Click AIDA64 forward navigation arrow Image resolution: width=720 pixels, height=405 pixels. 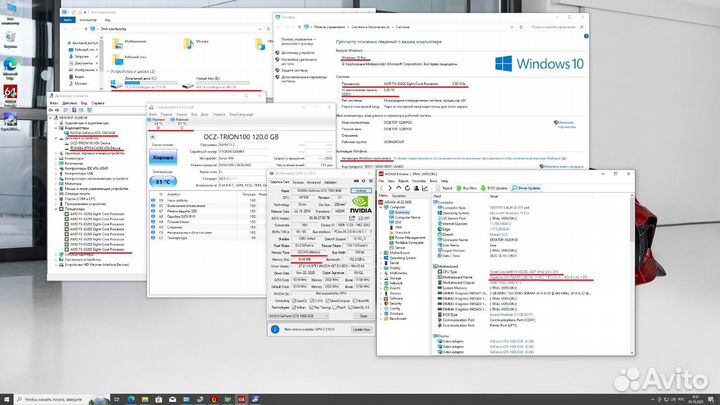tap(390, 188)
